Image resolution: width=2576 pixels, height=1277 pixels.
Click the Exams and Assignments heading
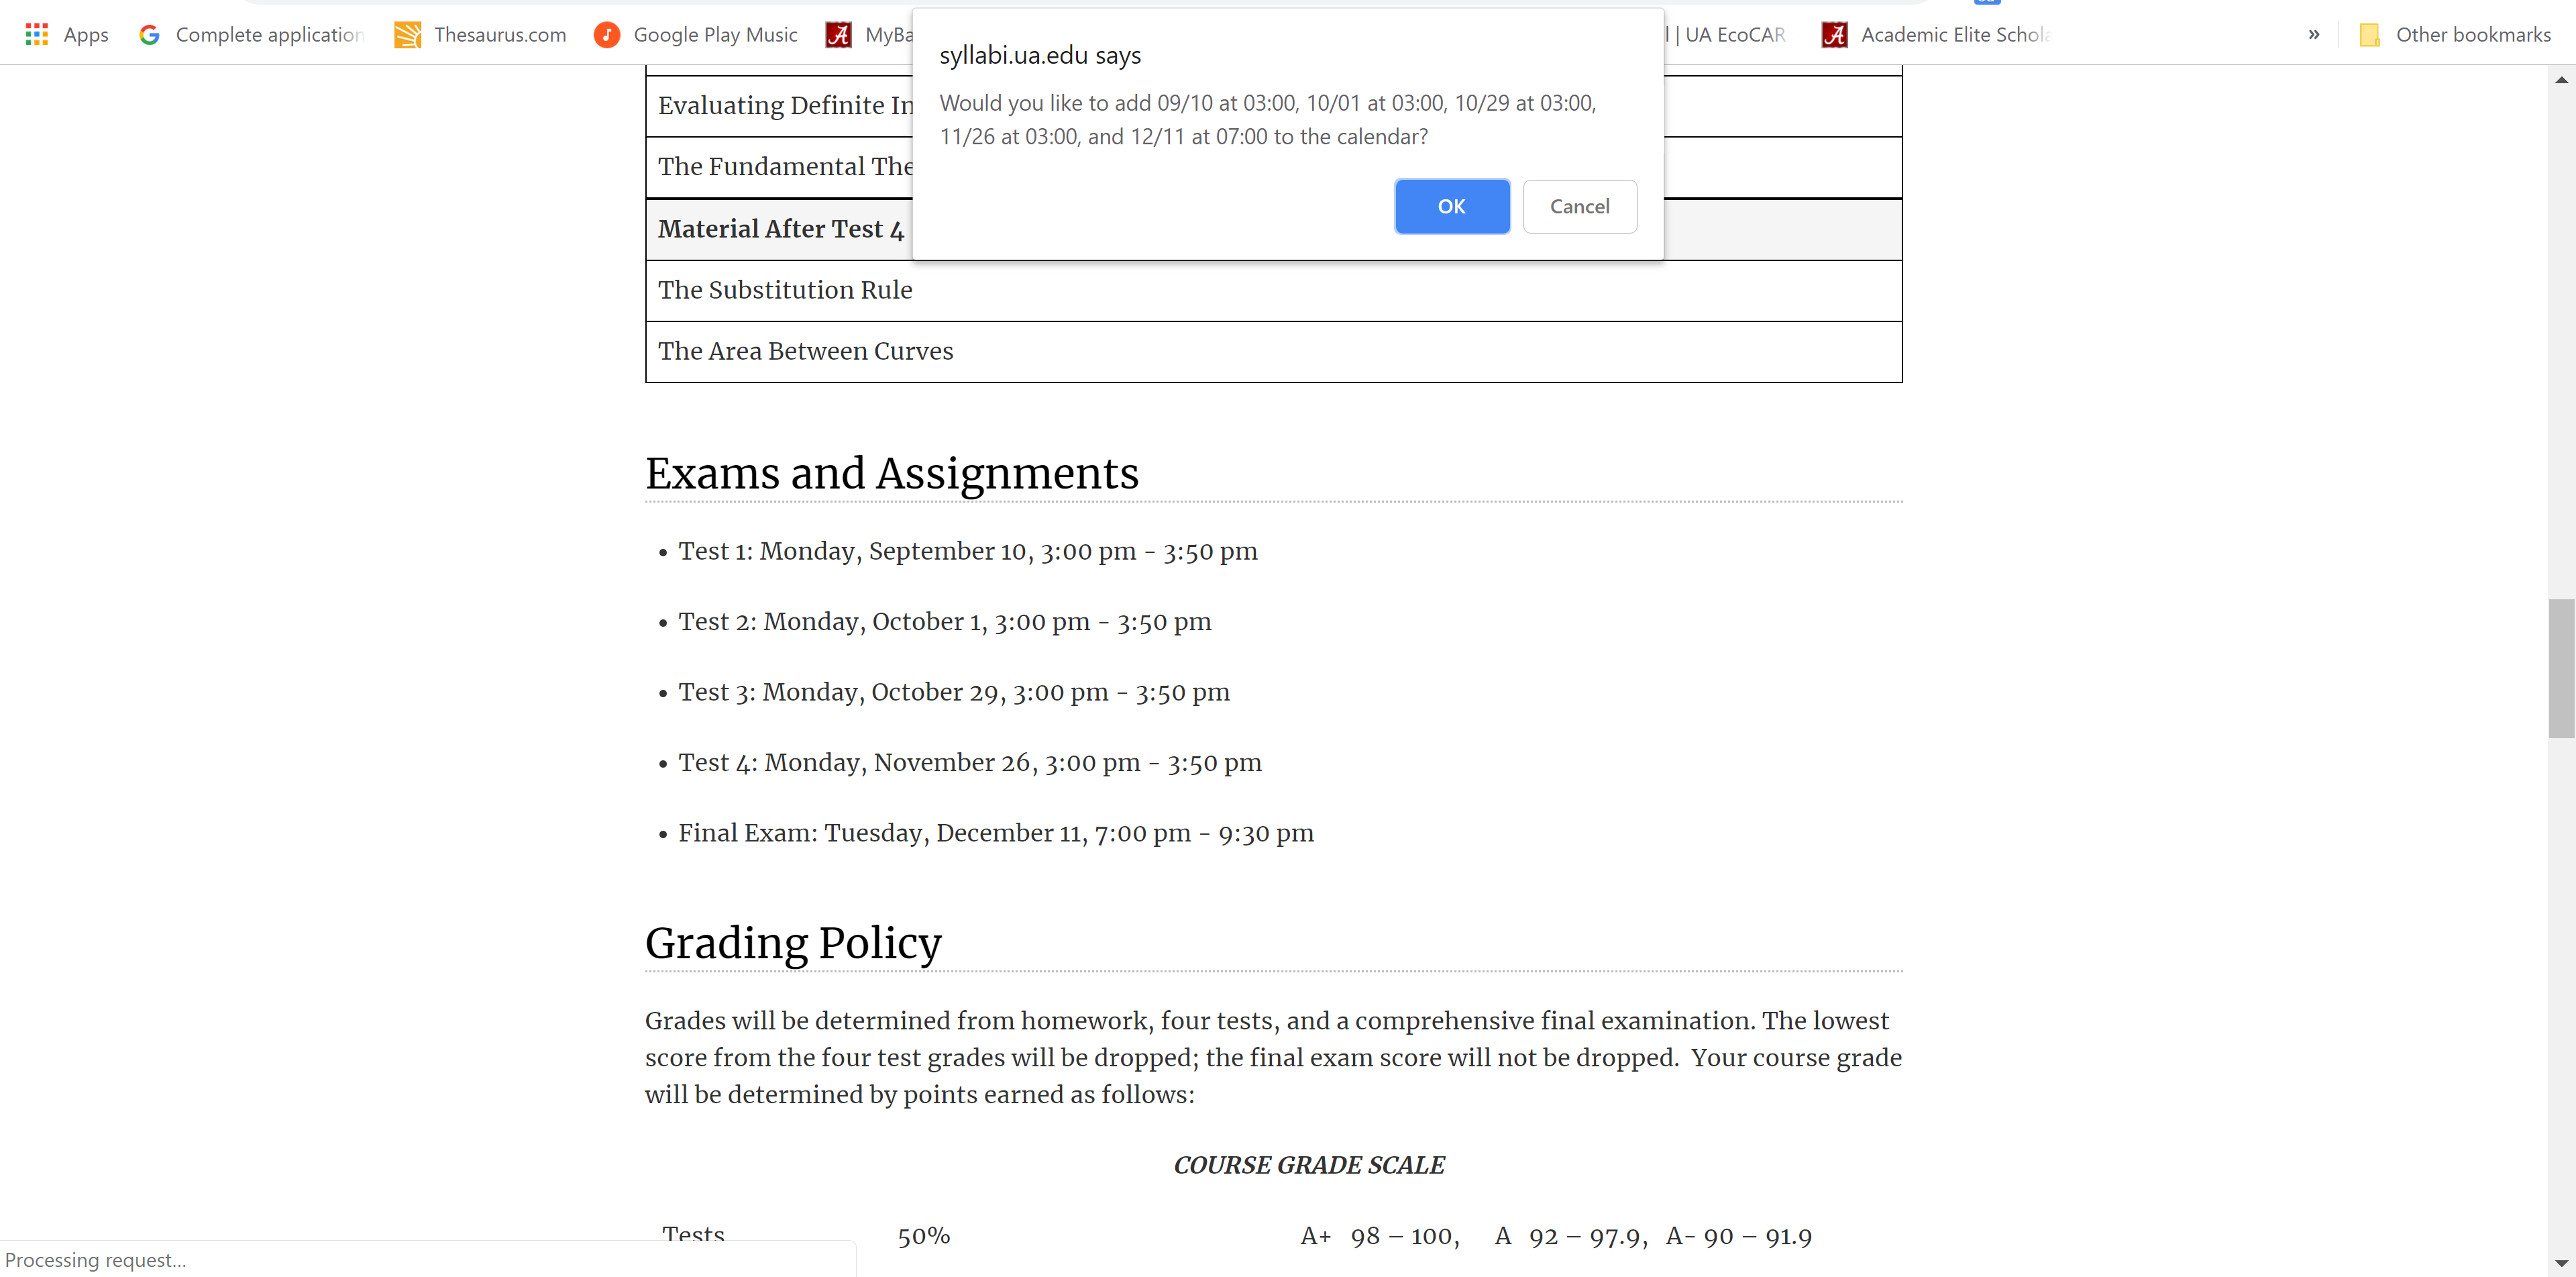[891, 474]
